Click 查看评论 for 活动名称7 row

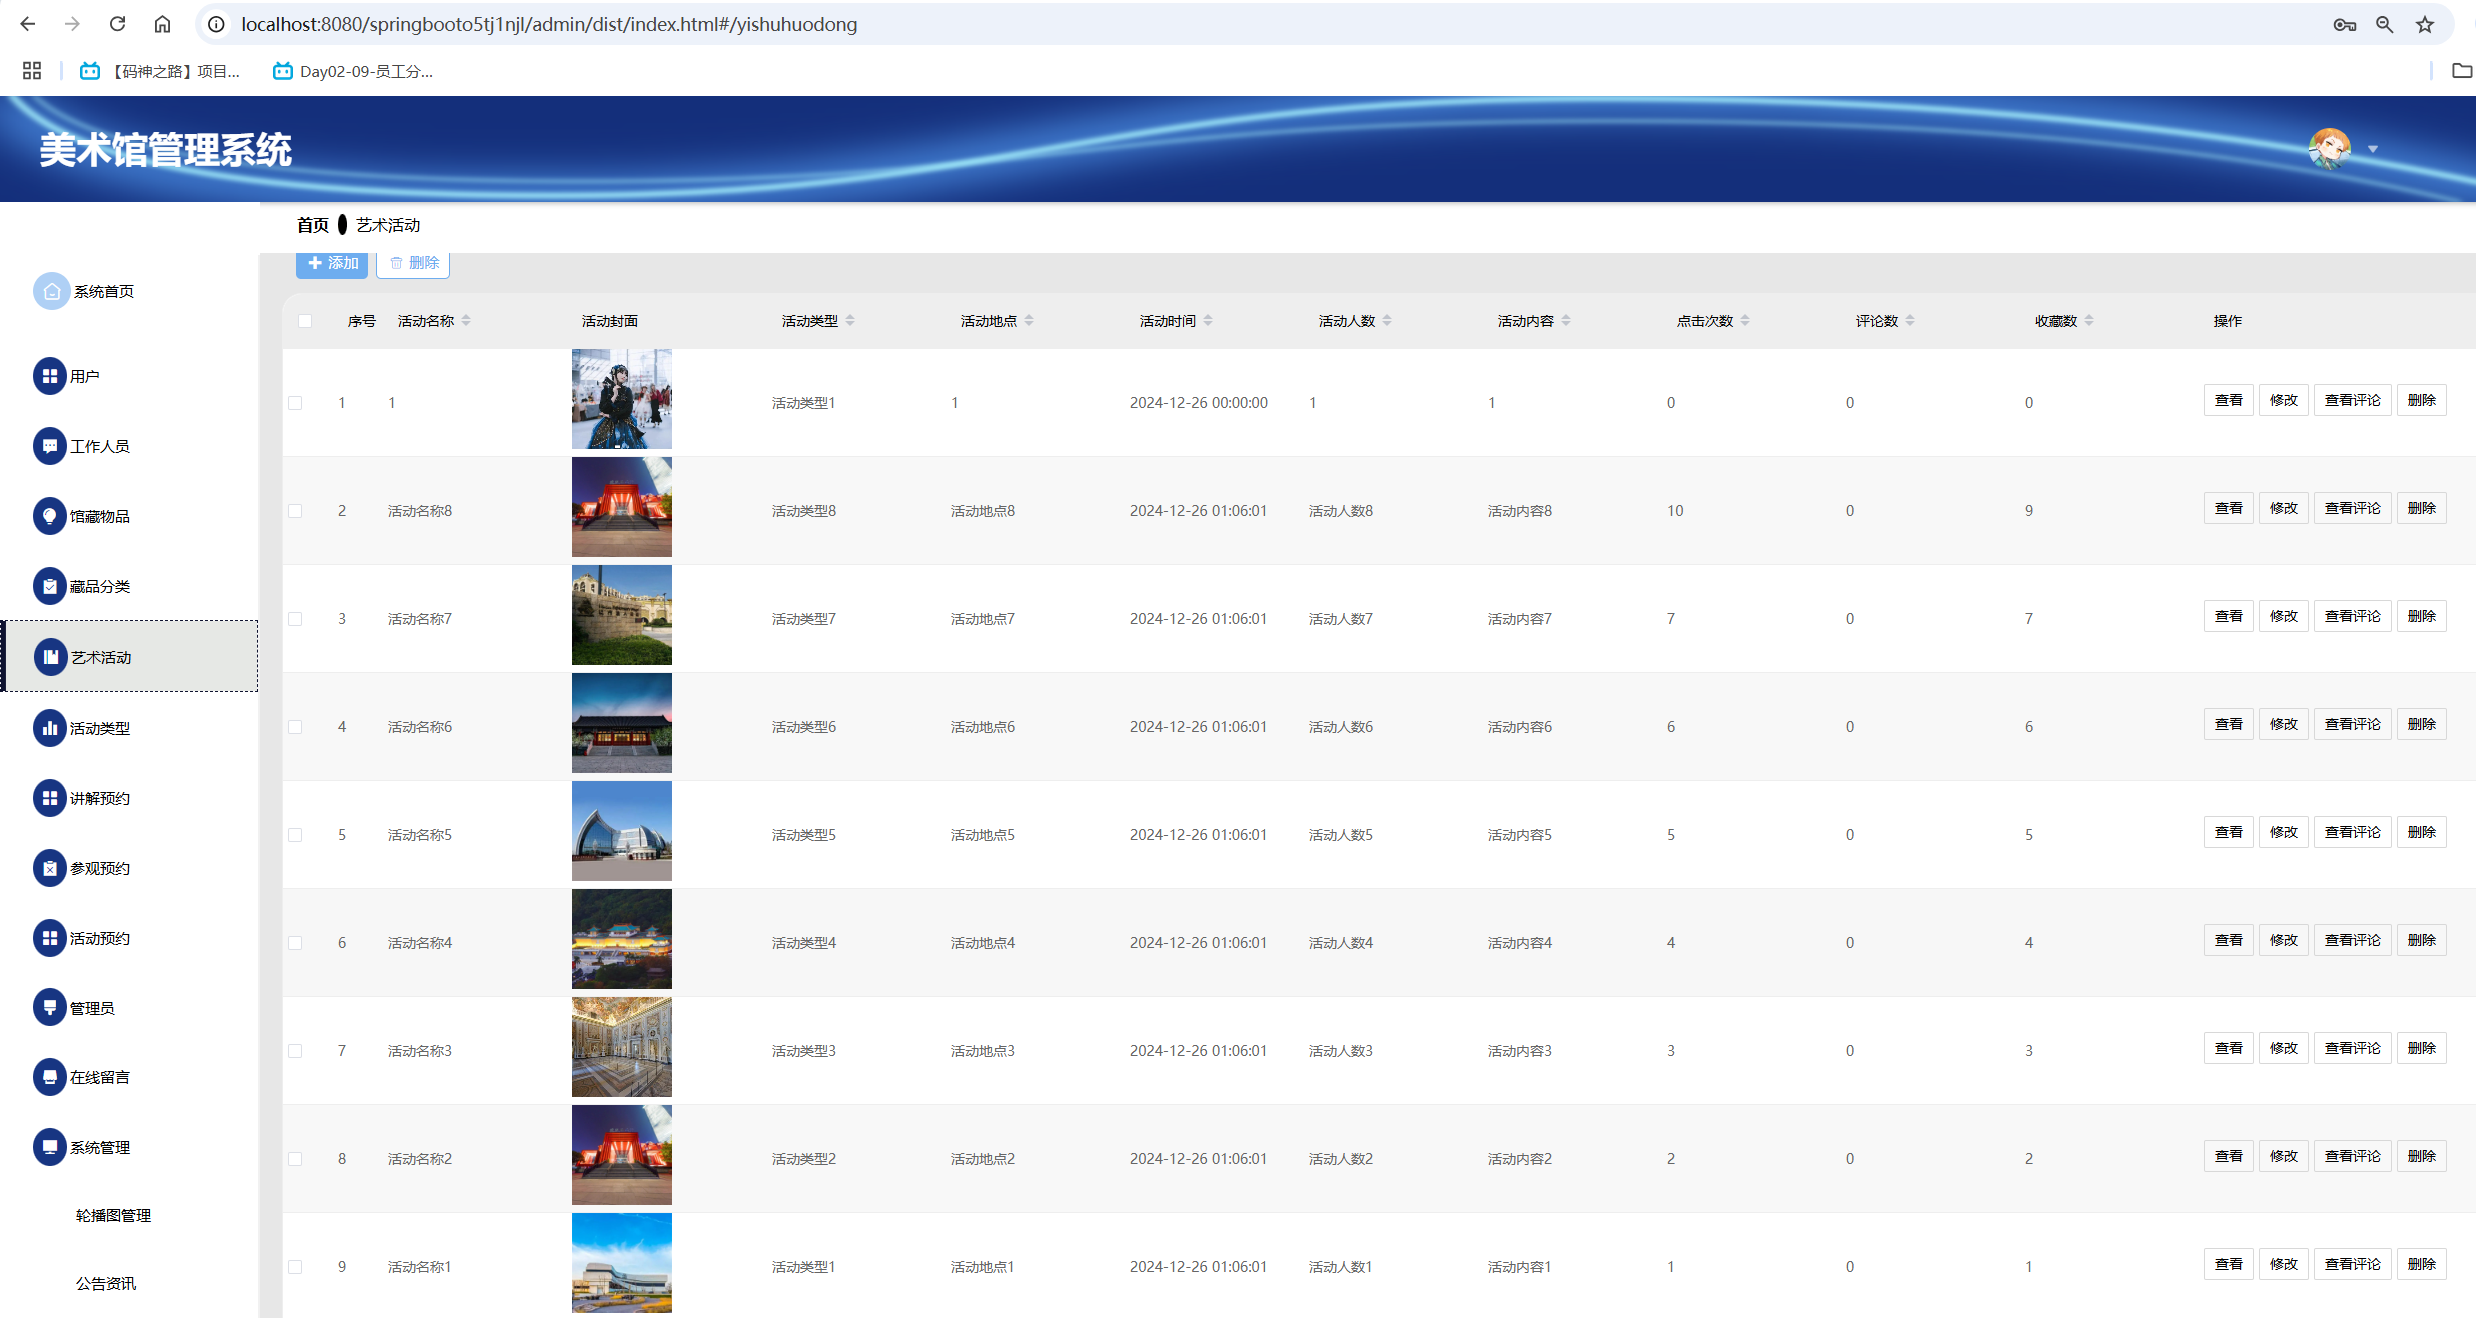(2352, 616)
